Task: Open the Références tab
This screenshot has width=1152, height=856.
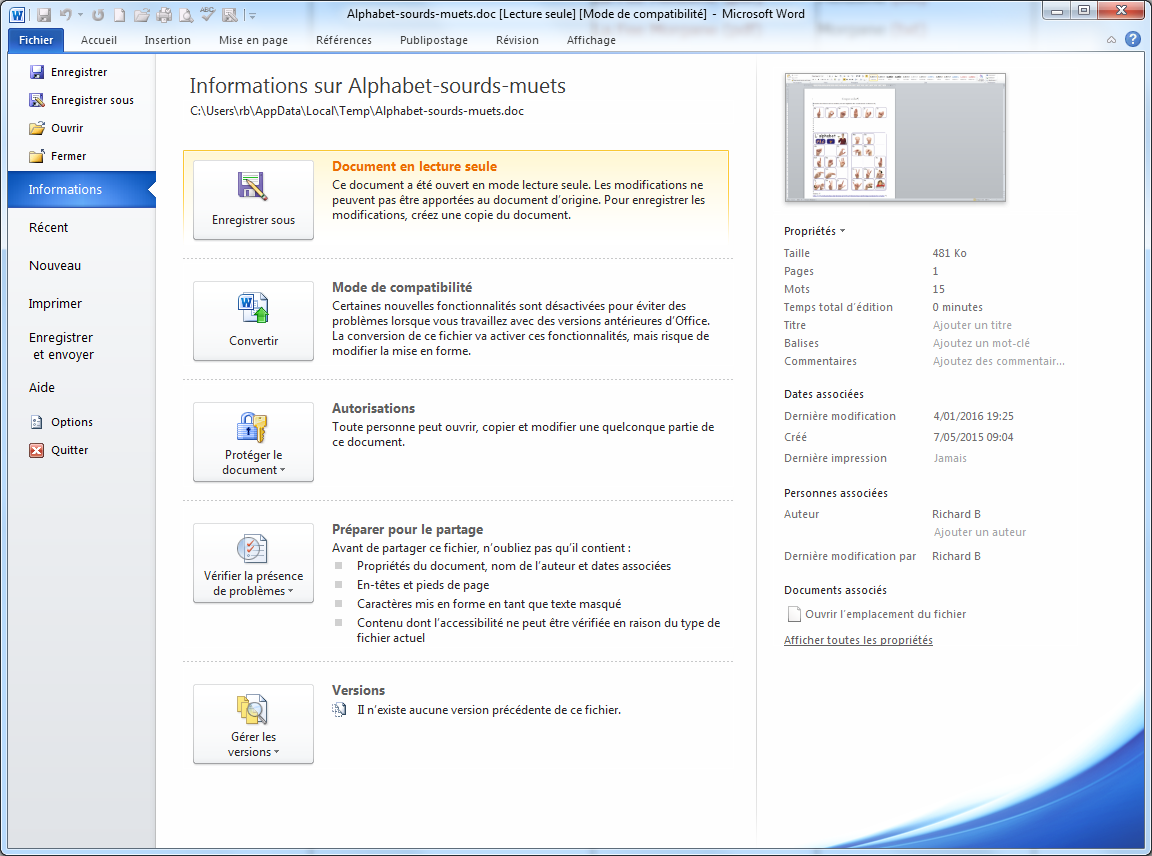Action: pyautogui.click(x=344, y=40)
